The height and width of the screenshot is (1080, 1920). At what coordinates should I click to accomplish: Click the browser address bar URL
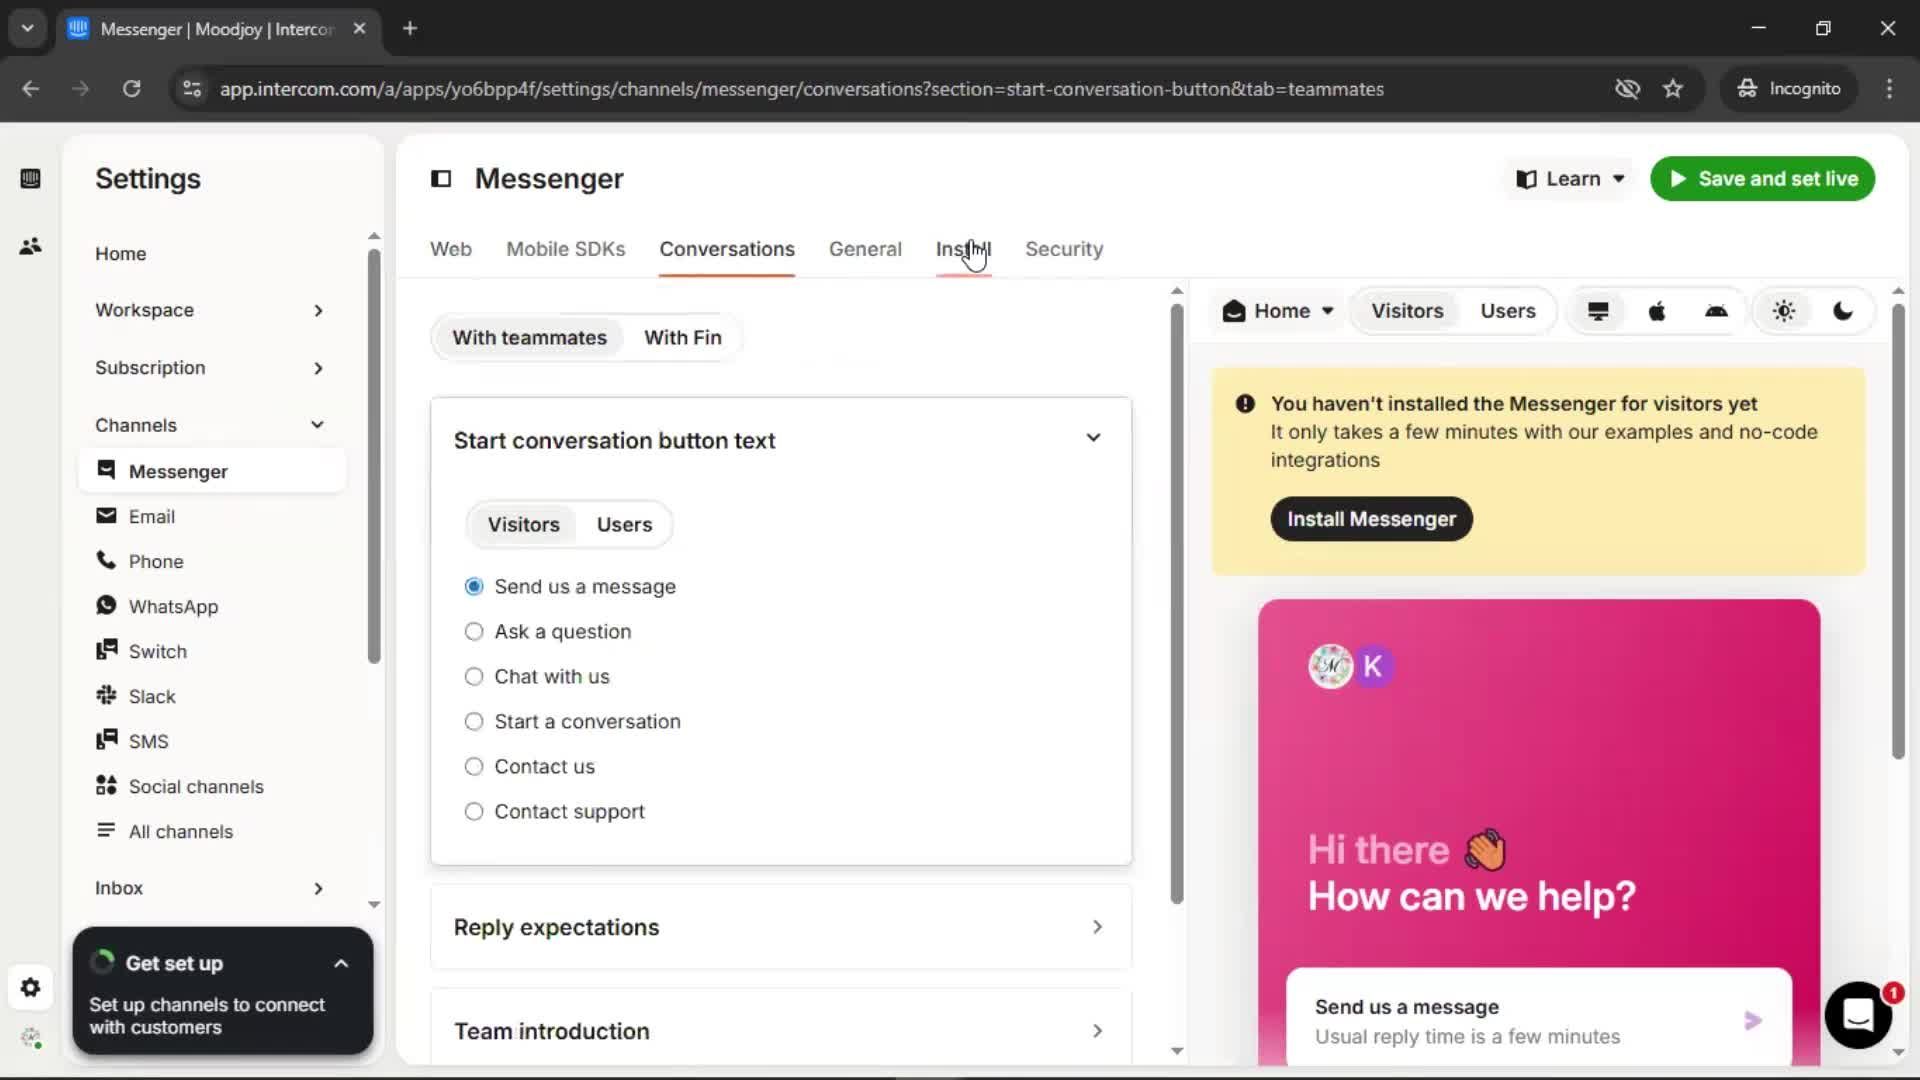click(802, 89)
